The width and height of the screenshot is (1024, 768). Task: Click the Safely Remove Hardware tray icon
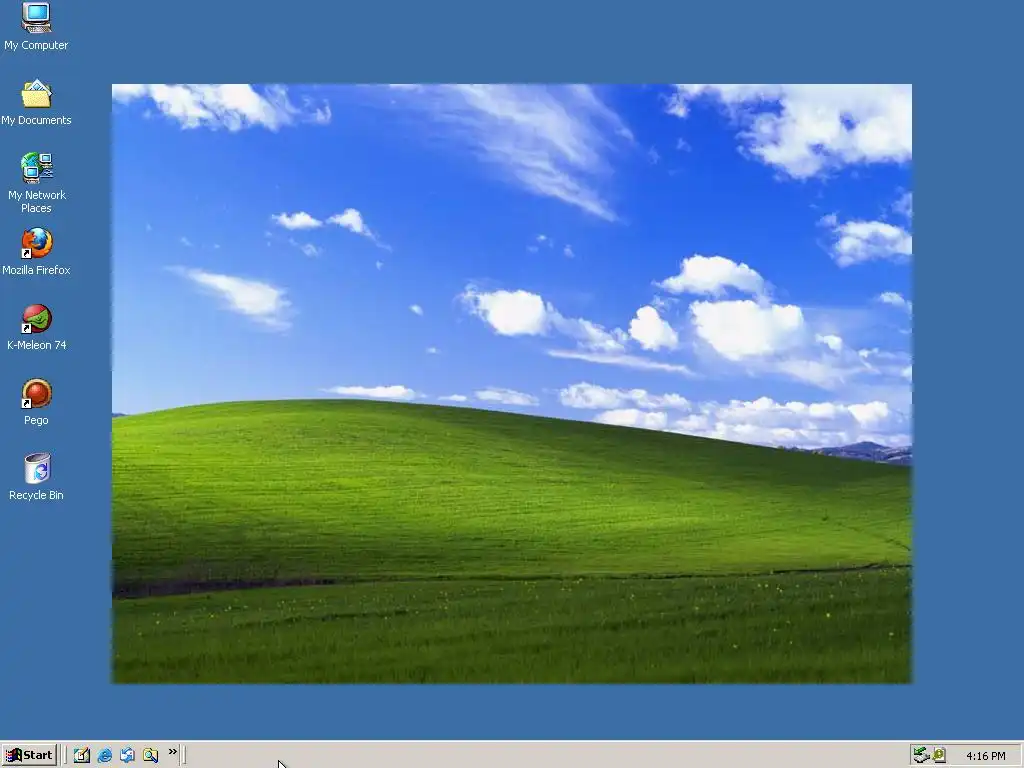pyautogui.click(x=921, y=755)
